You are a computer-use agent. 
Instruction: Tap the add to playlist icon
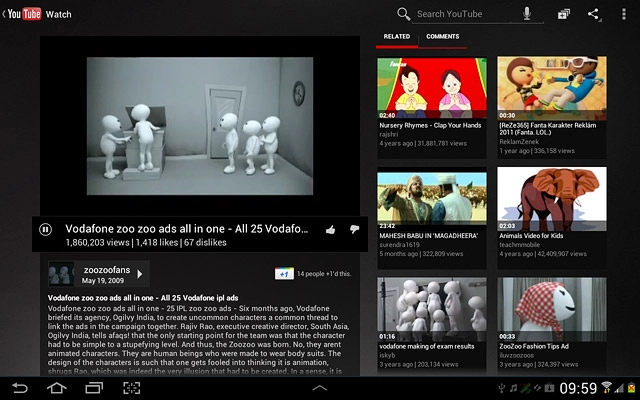pos(563,14)
